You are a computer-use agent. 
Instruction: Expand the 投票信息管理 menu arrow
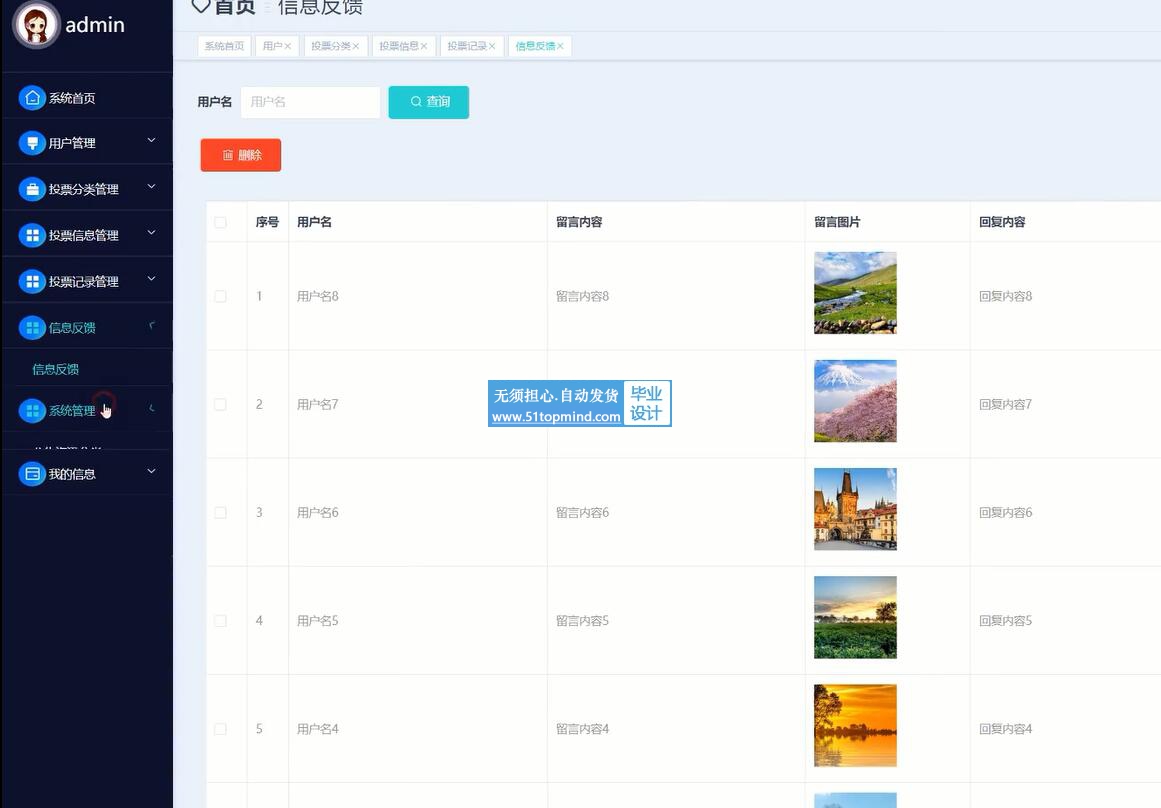tap(152, 233)
